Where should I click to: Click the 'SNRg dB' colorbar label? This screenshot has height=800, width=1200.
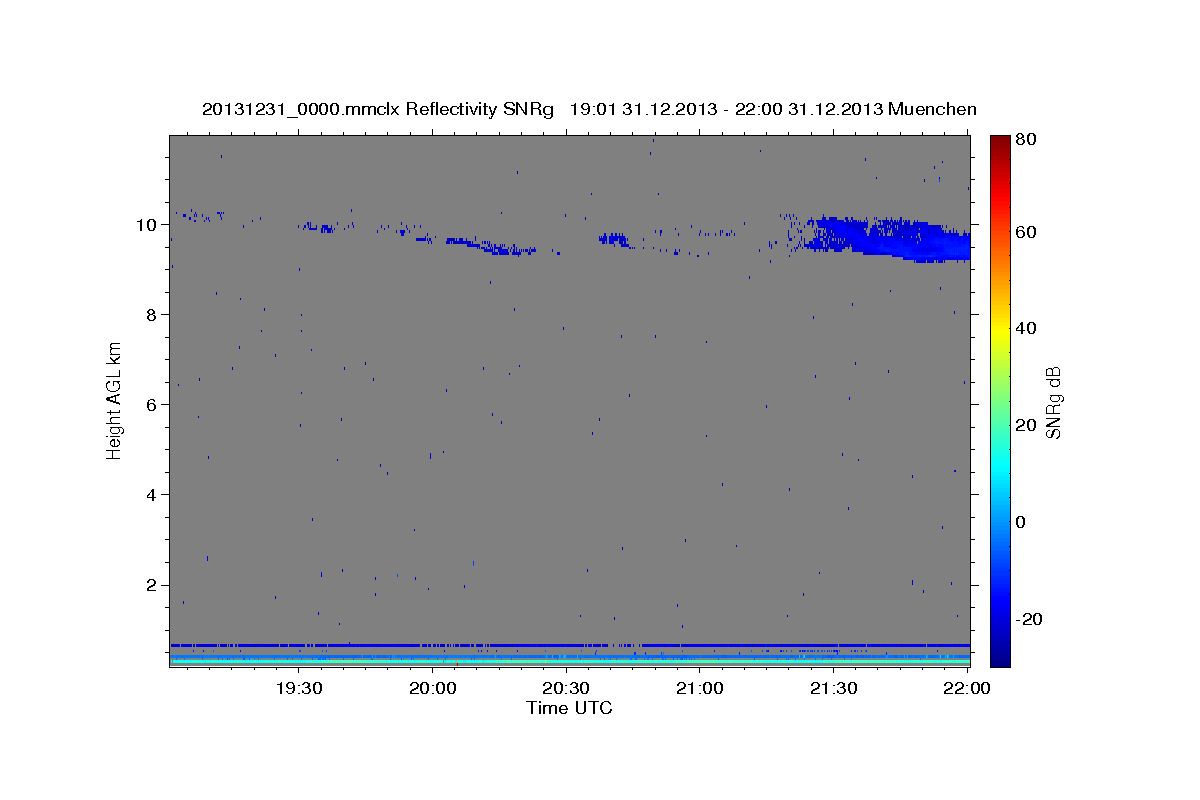point(1053,402)
